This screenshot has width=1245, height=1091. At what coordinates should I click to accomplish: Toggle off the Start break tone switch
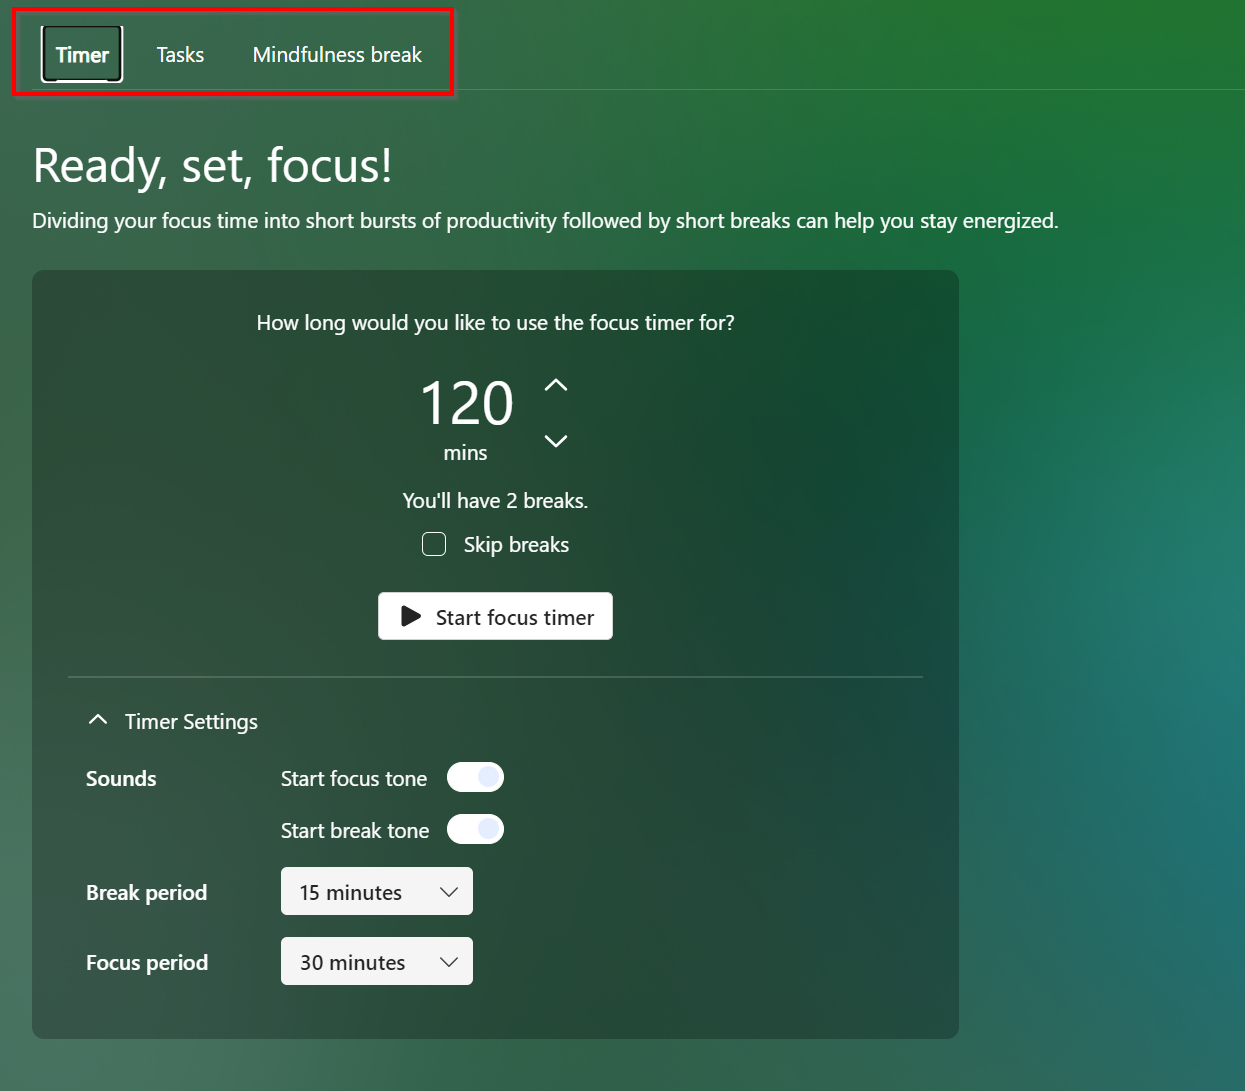475,829
